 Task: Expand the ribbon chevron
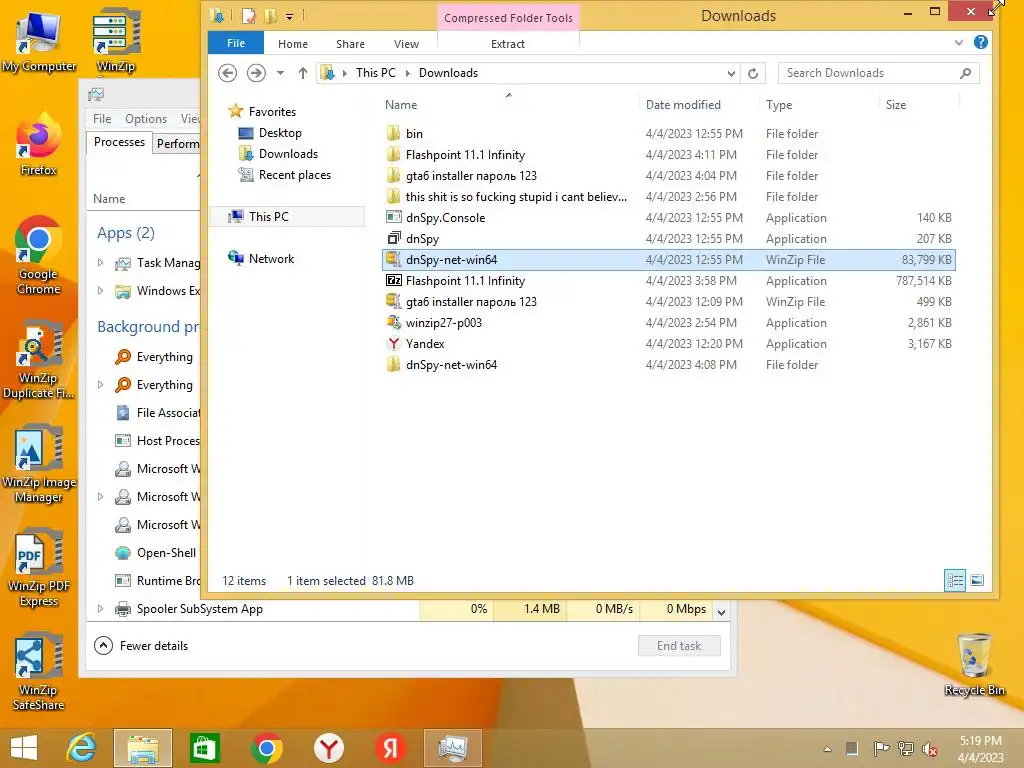tap(959, 43)
